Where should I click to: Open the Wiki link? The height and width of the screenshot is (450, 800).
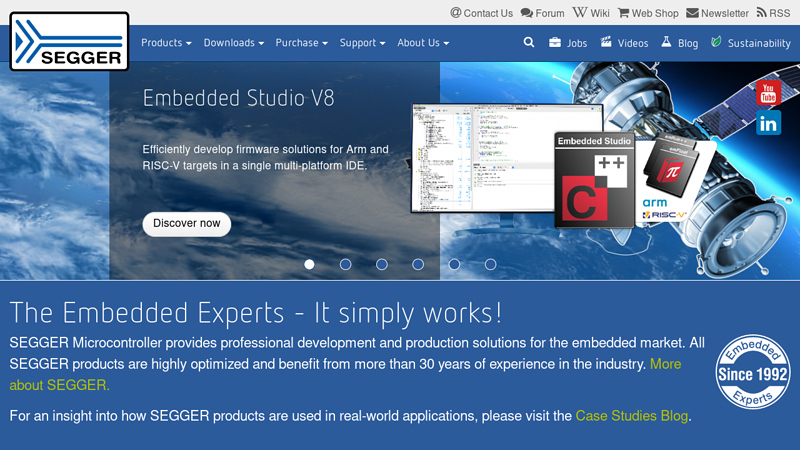pos(591,13)
